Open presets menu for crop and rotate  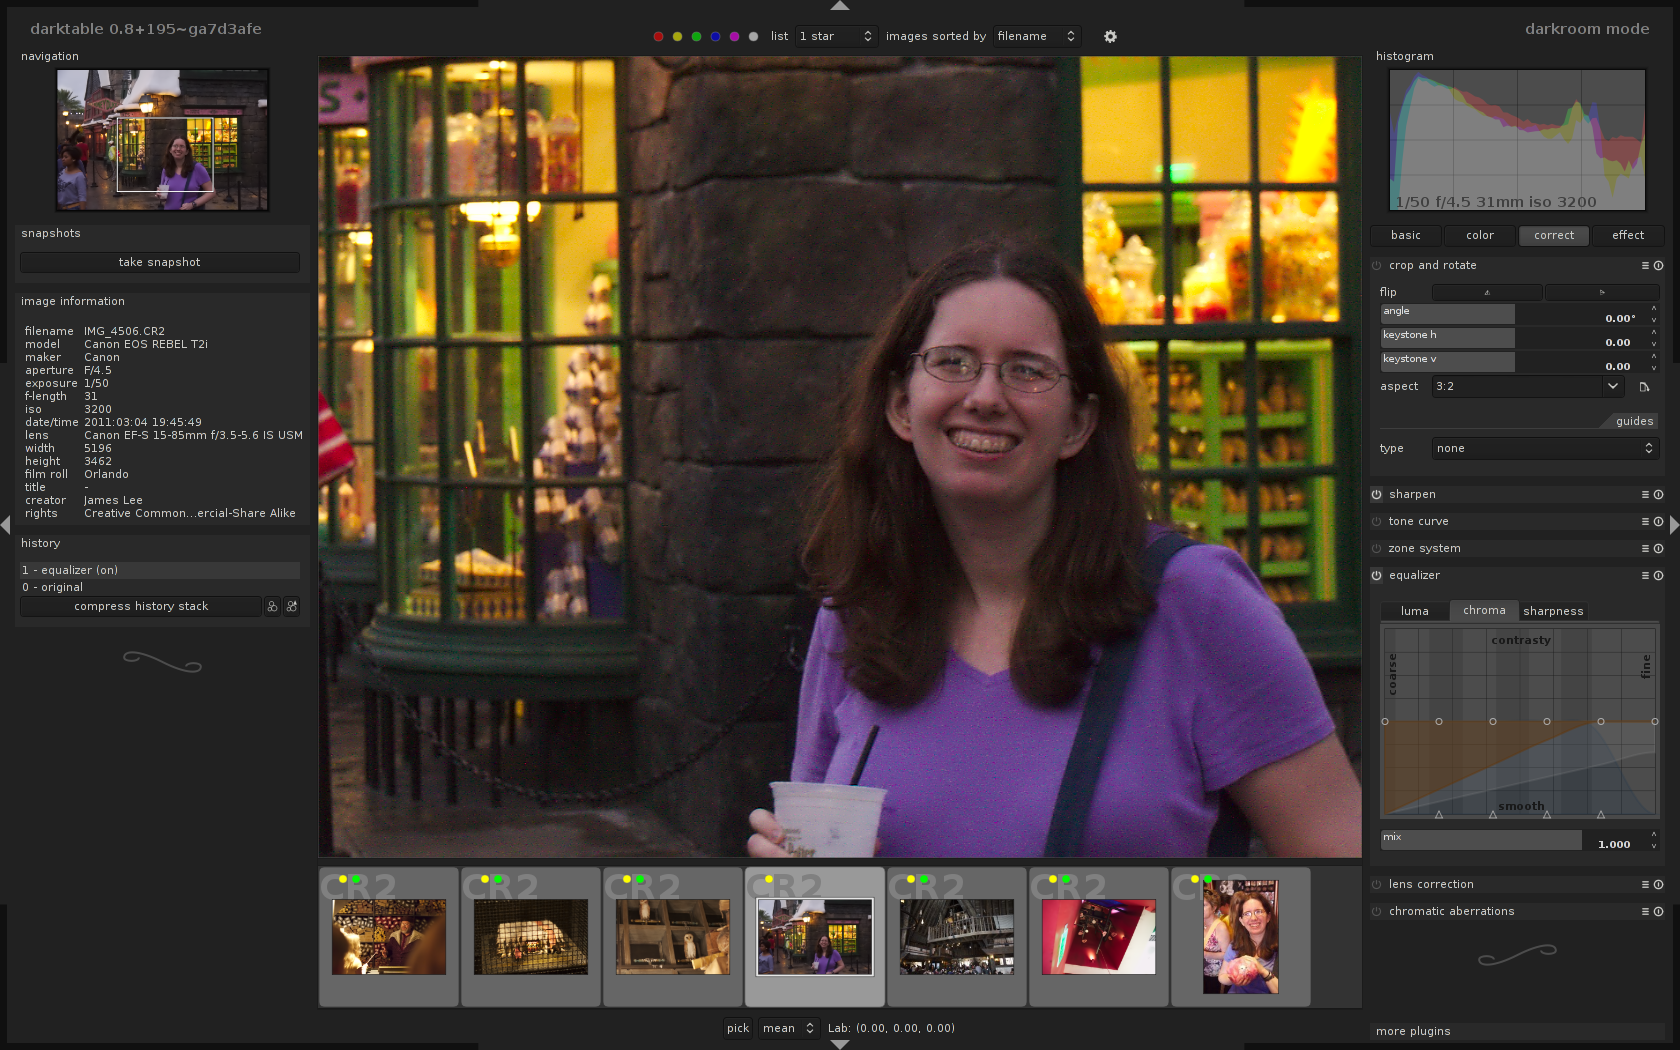[1645, 266]
